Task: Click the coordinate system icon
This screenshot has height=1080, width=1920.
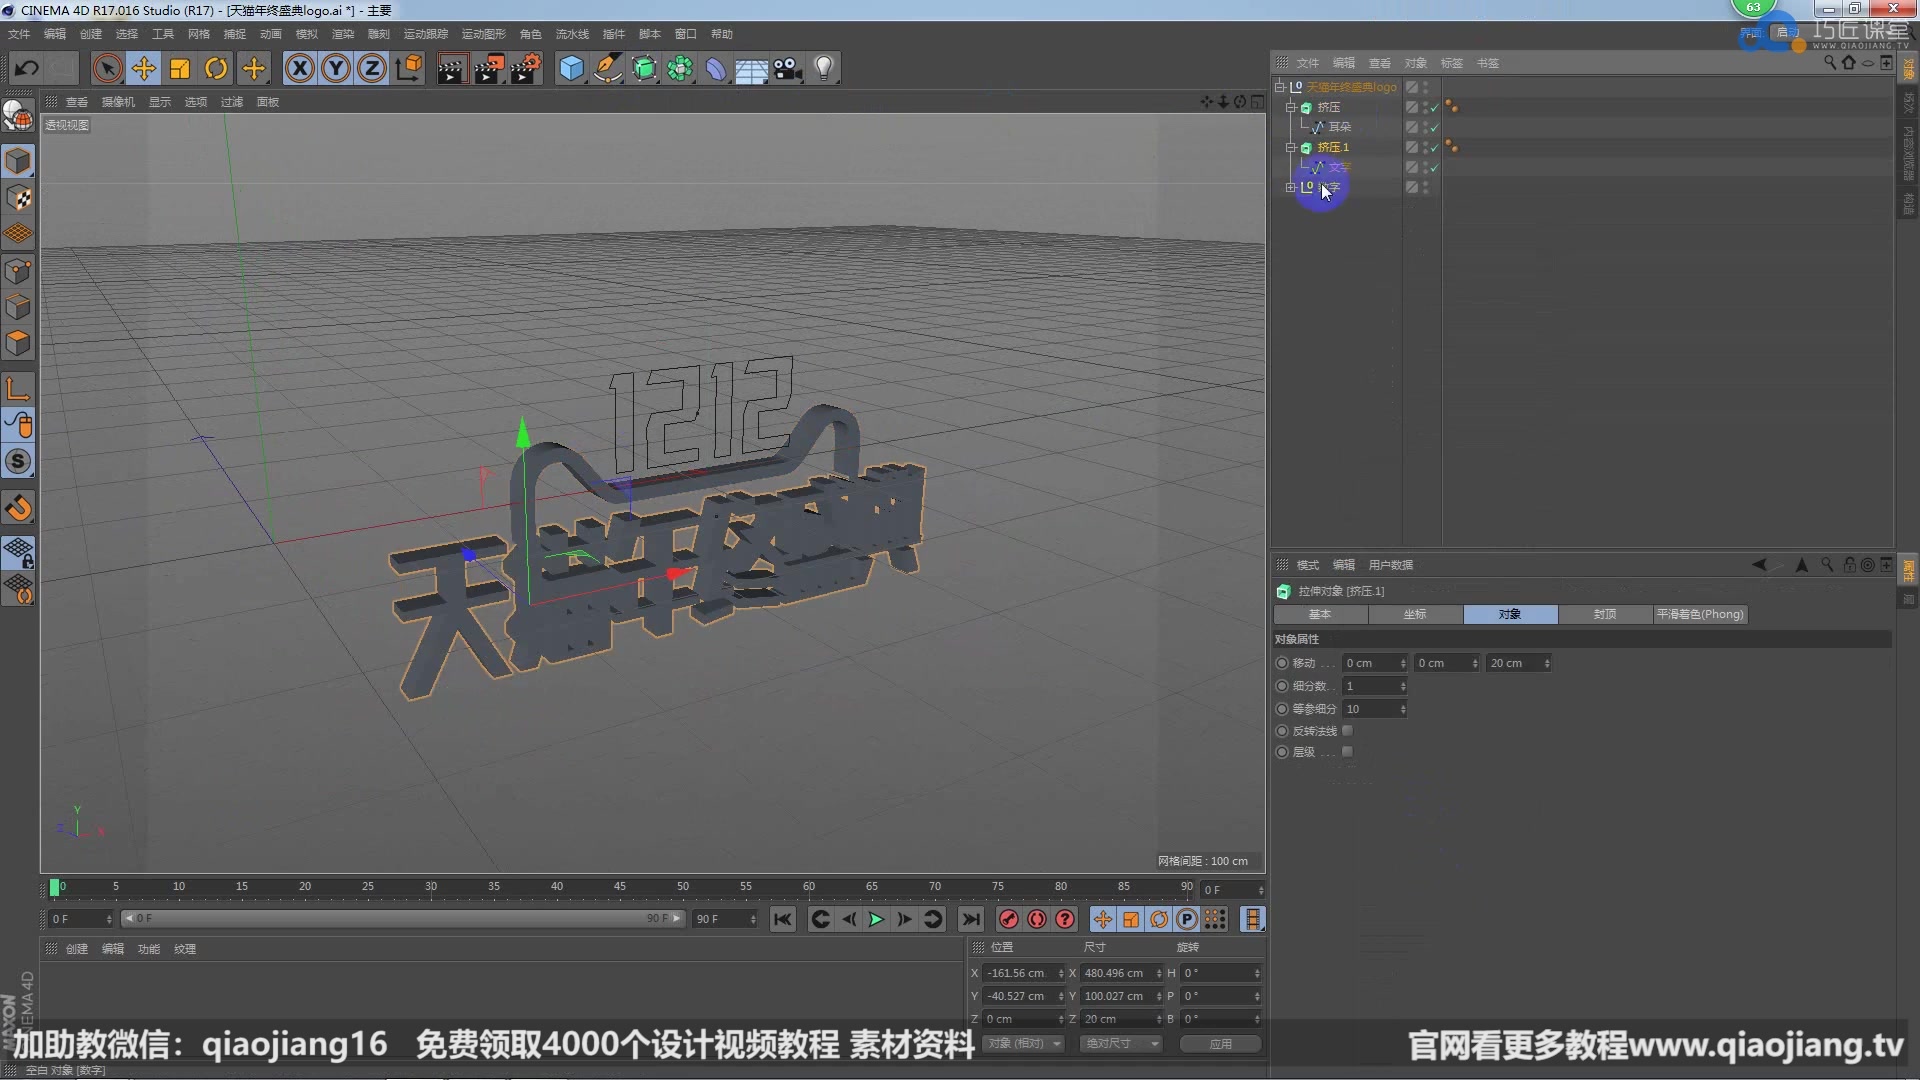Action: coord(409,68)
